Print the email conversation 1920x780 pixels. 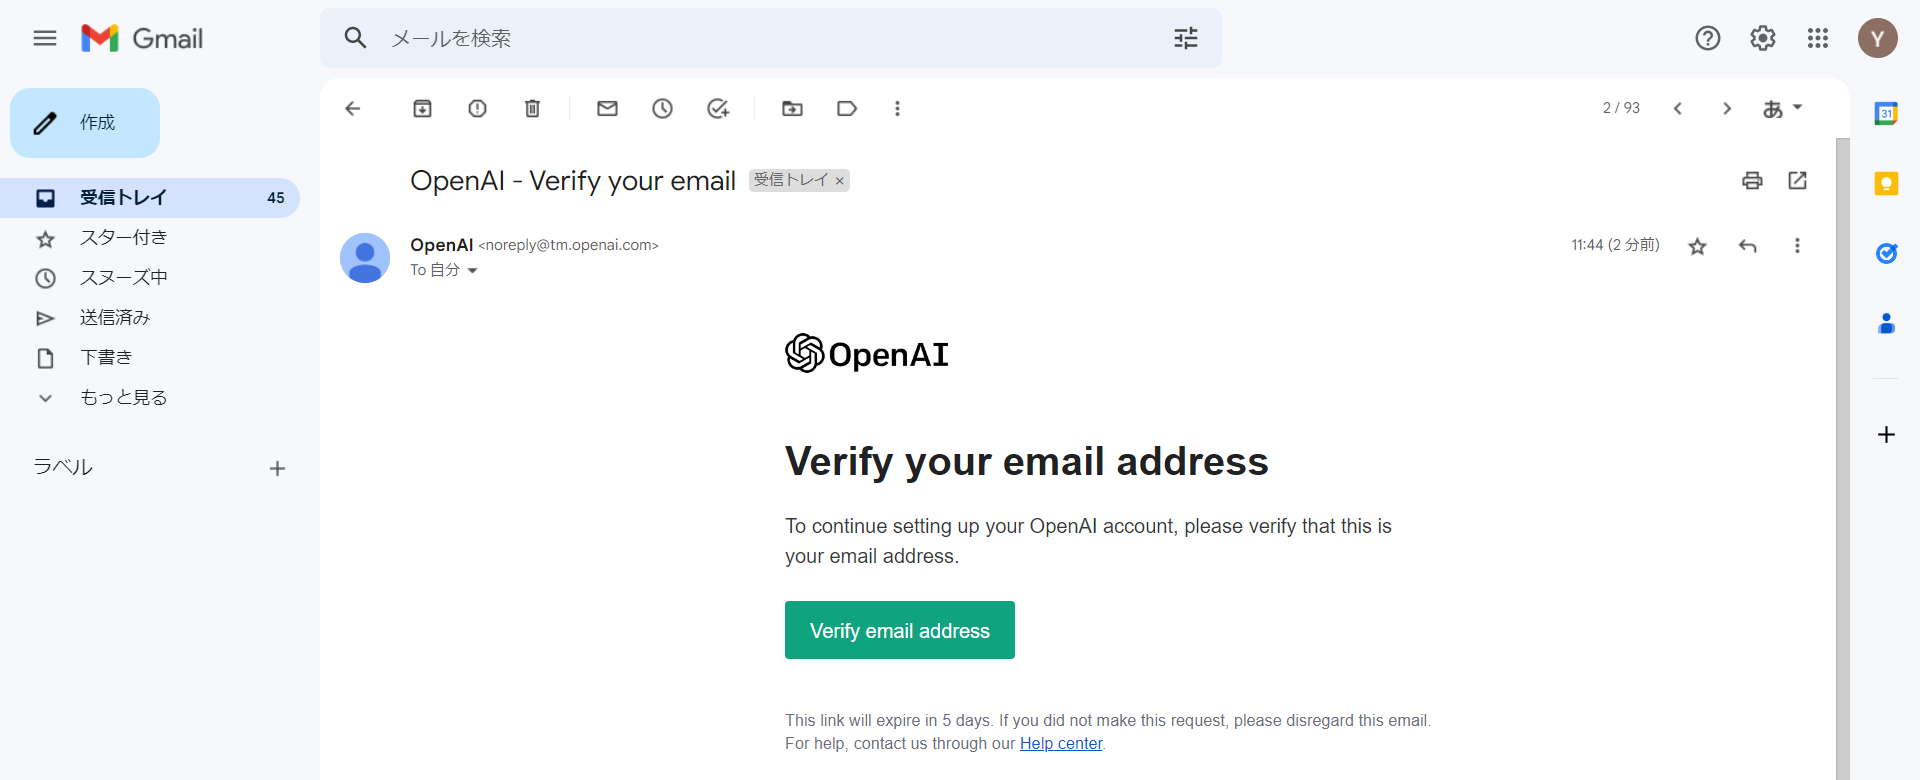(x=1752, y=181)
